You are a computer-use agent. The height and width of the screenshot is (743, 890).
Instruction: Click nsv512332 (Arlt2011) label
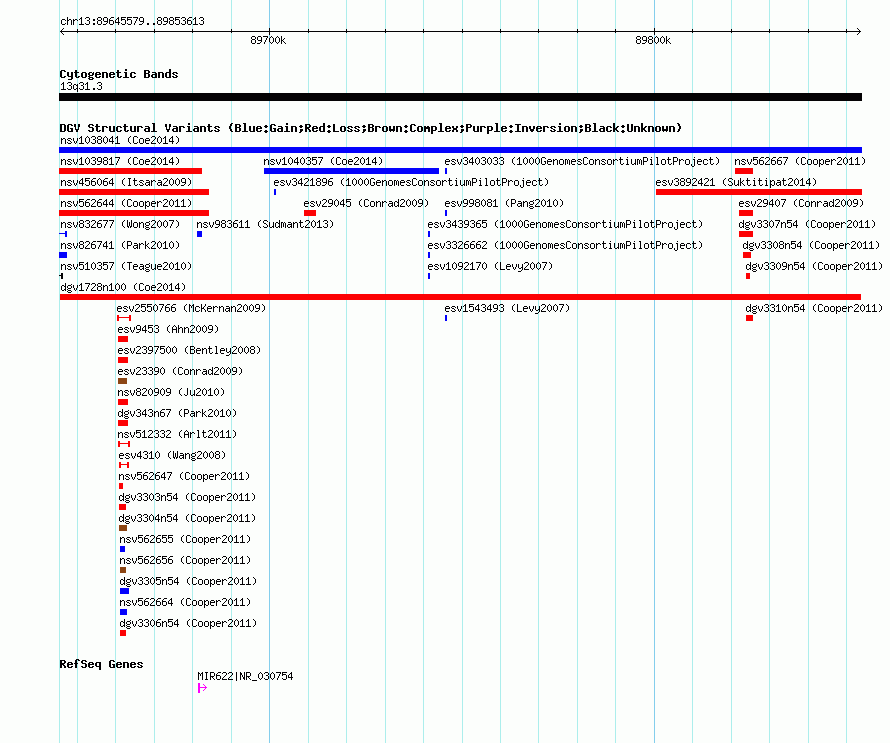coord(178,434)
